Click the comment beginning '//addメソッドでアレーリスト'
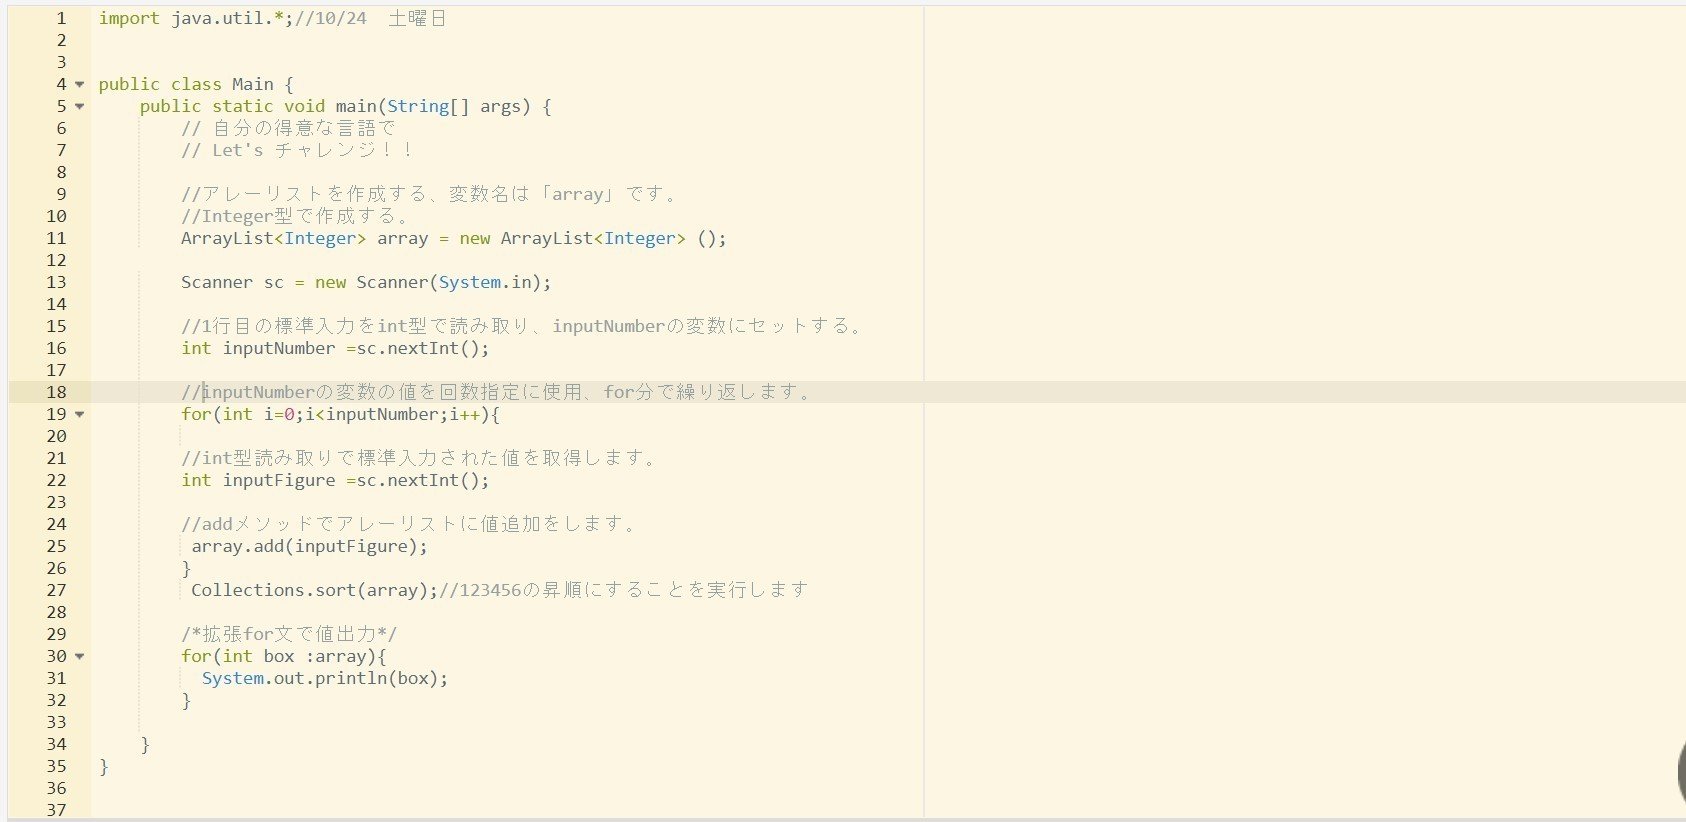Viewport: 1686px width, 822px height. click(409, 525)
